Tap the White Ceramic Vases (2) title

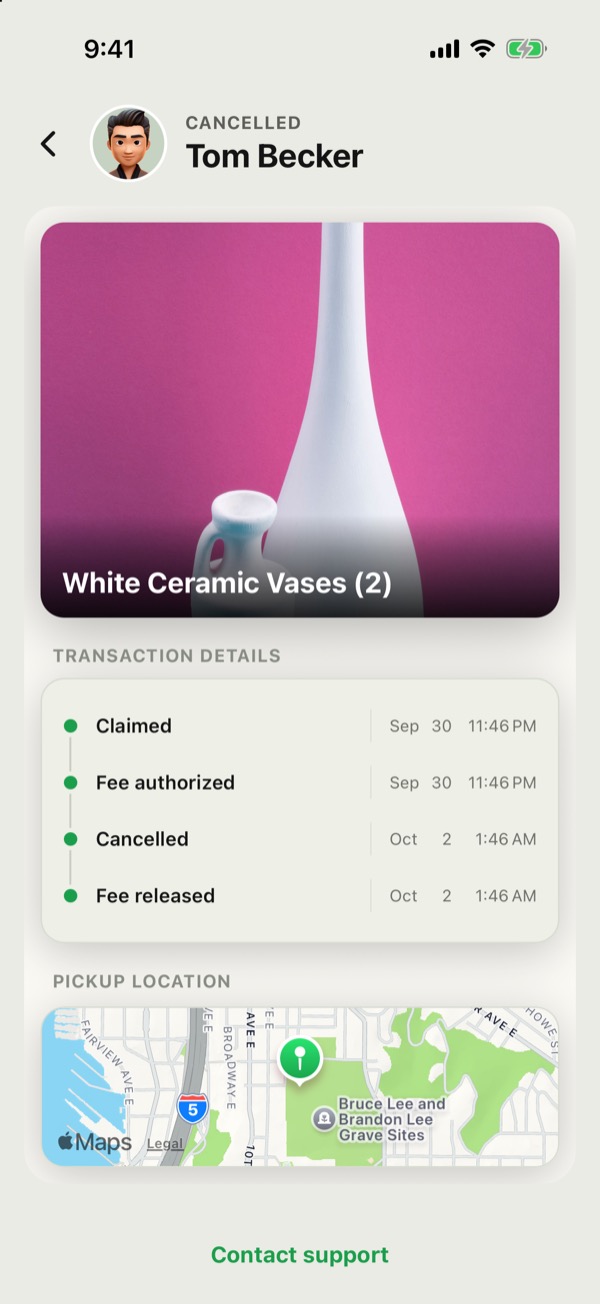tap(227, 583)
